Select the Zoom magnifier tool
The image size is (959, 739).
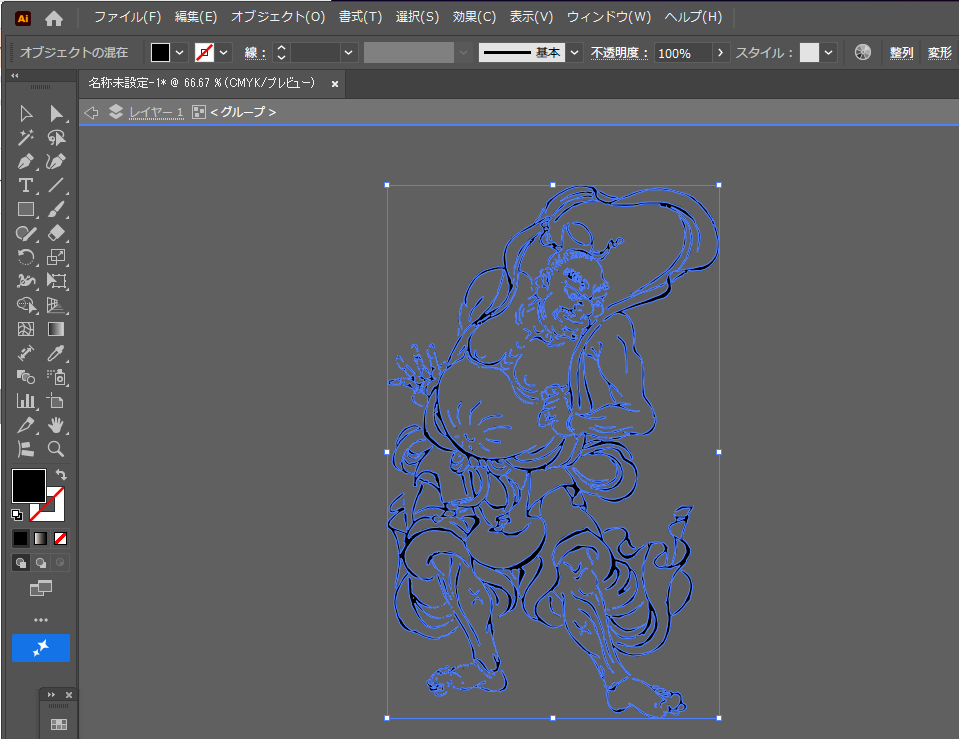coord(57,449)
